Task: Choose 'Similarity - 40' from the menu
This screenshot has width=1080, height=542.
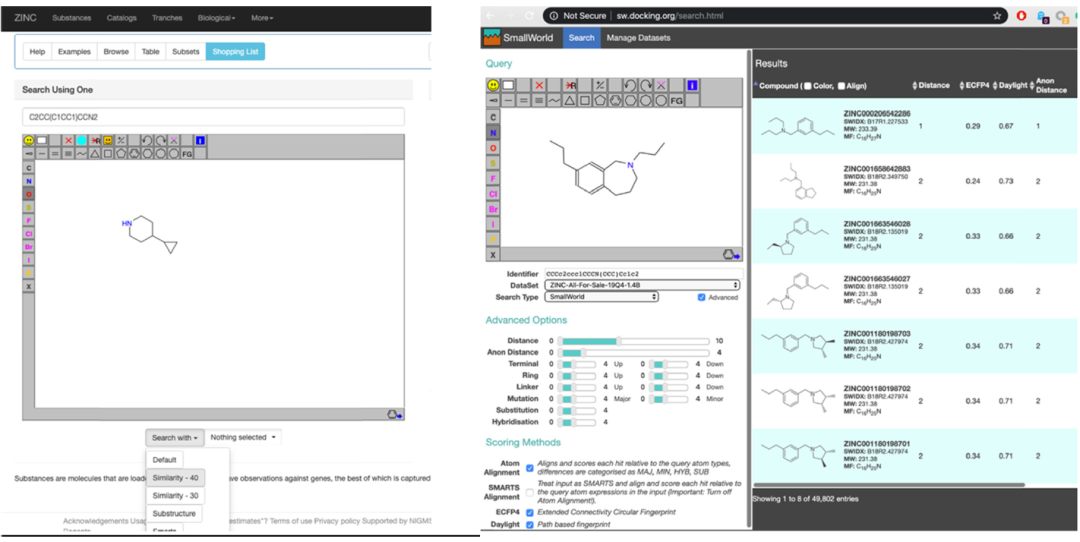Action: click(x=176, y=477)
